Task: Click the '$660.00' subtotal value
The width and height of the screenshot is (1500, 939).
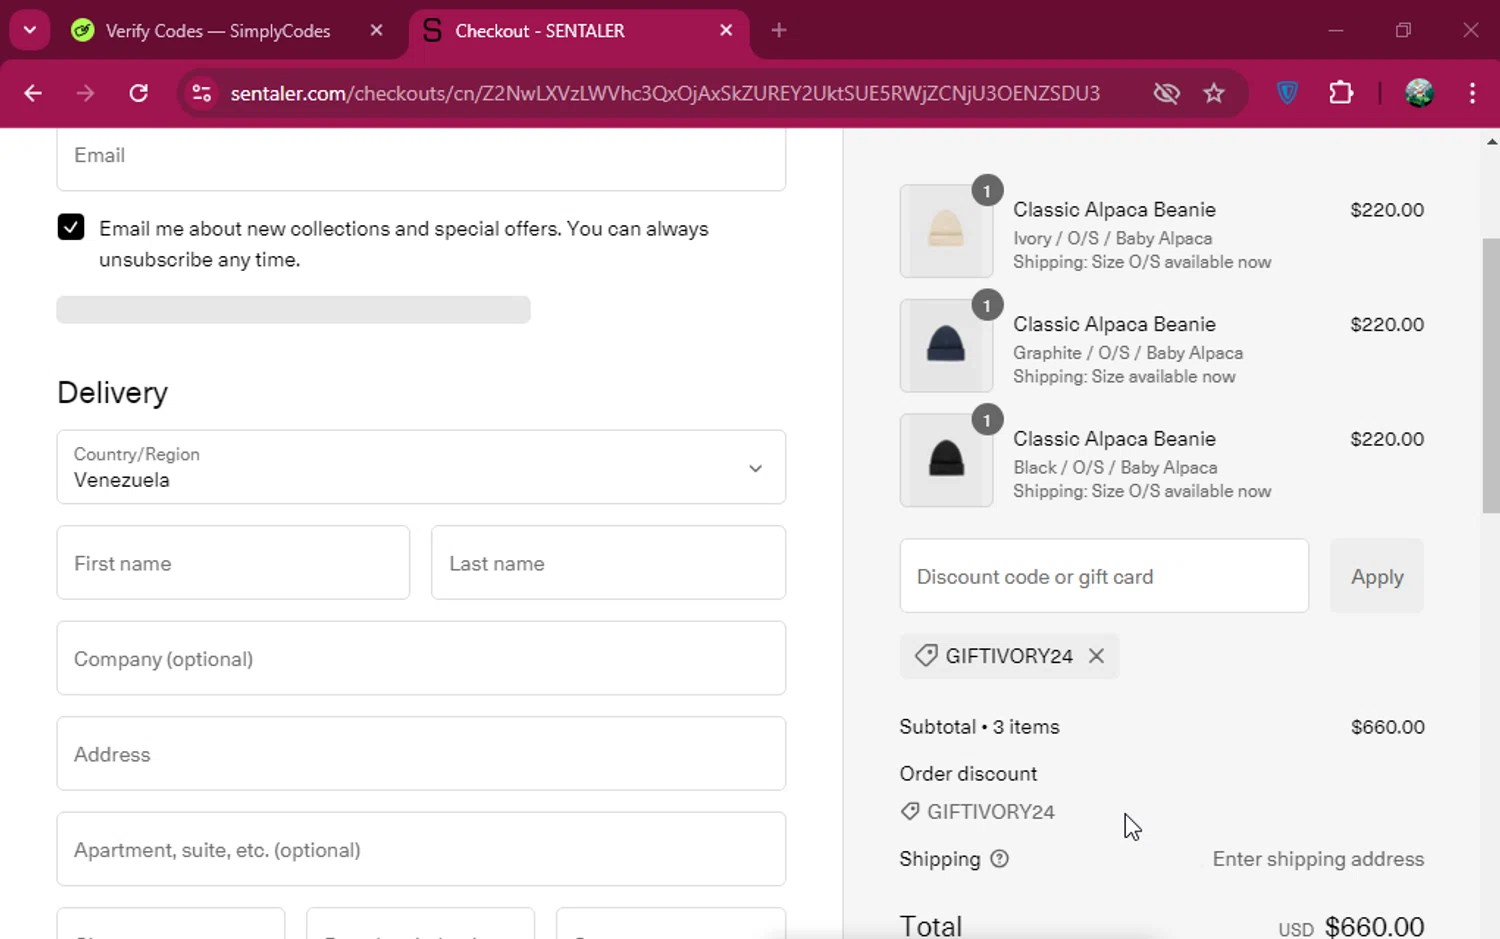Action: coord(1387,727)
